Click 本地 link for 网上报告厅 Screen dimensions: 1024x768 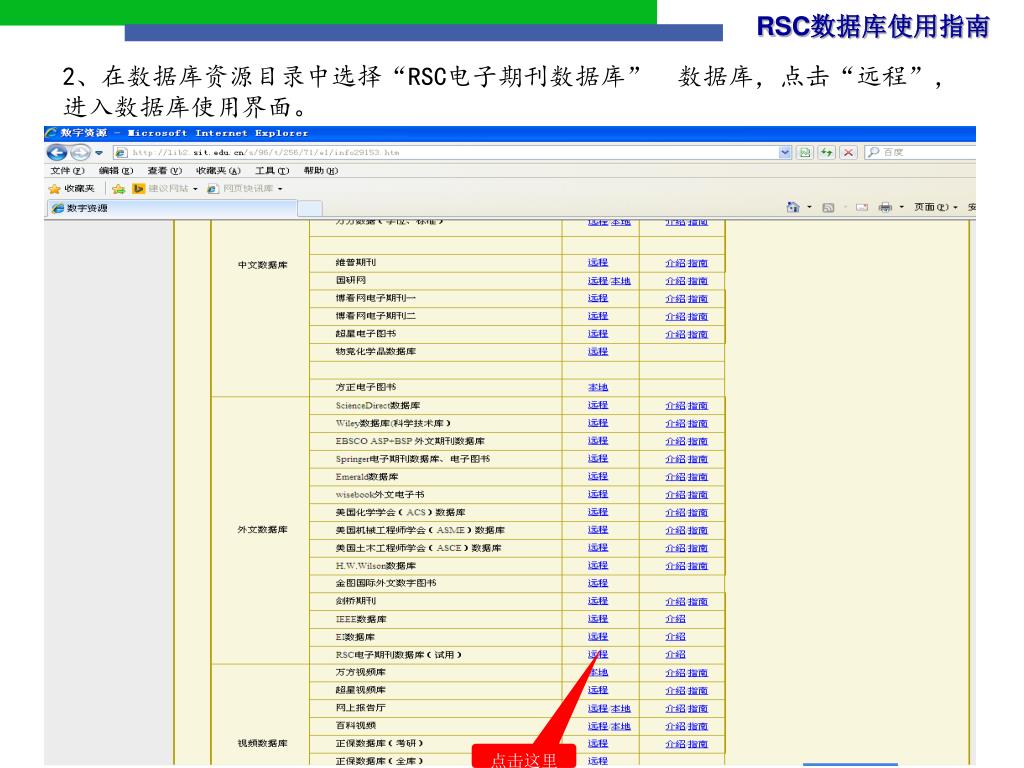[620, 709]
